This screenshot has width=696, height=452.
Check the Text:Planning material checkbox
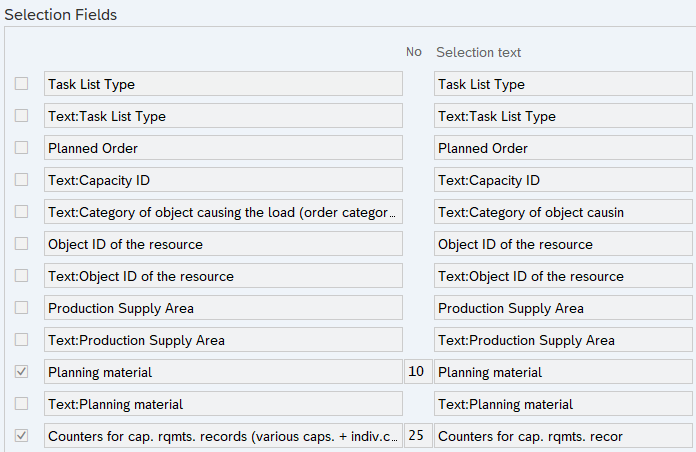(21, 404)
